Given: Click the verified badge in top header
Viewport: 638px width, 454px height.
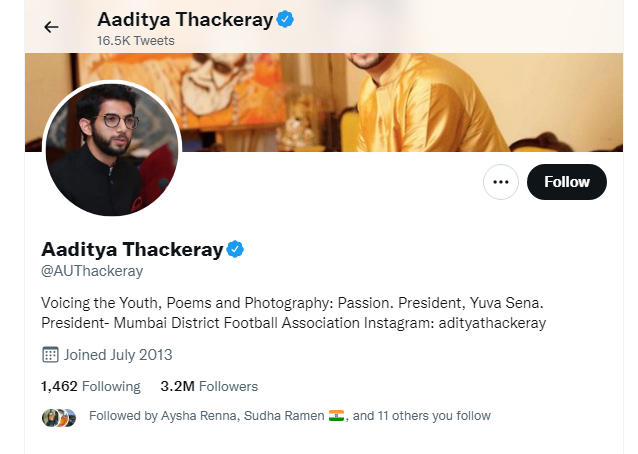Looking at the screenshot, I should pos(285,19).
